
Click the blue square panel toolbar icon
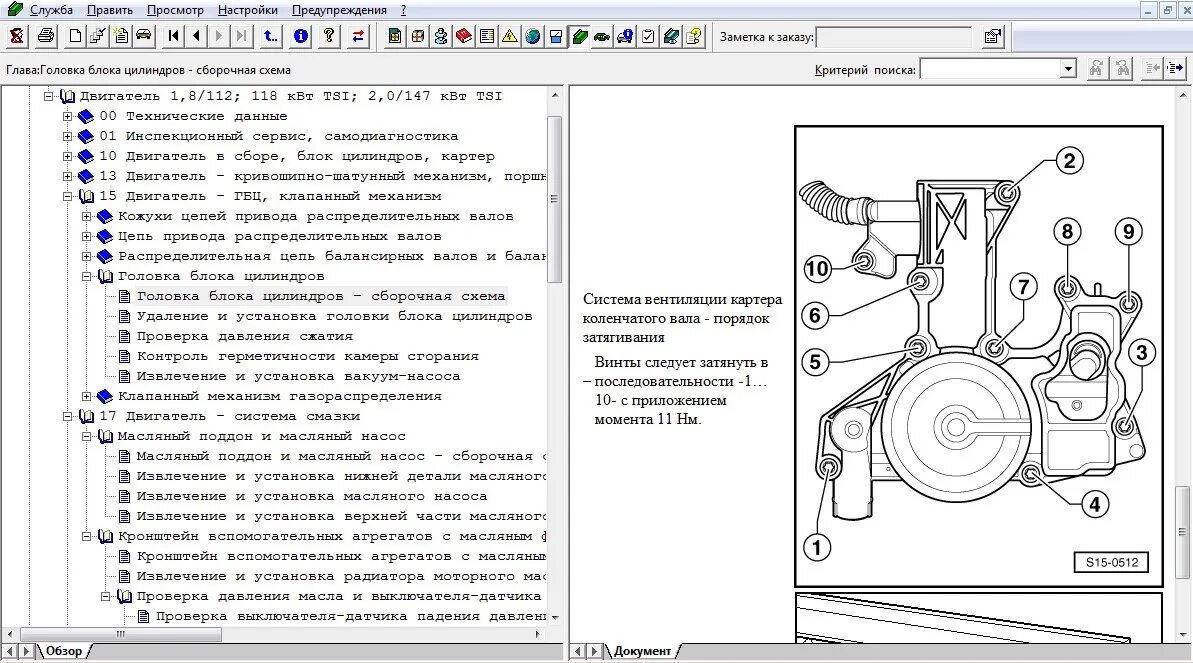pos(555,36)
